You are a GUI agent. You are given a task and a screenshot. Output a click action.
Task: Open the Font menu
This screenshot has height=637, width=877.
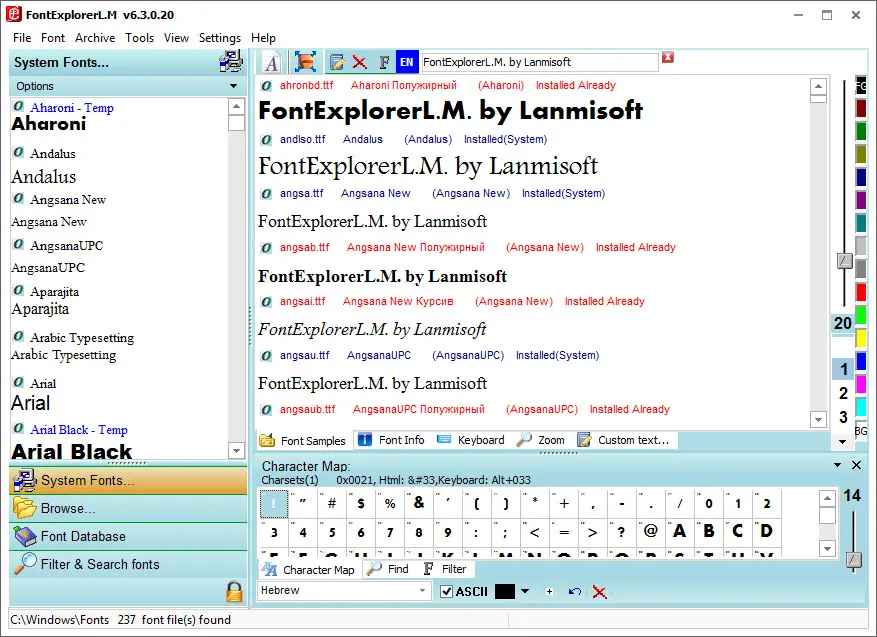coord(53,37)
